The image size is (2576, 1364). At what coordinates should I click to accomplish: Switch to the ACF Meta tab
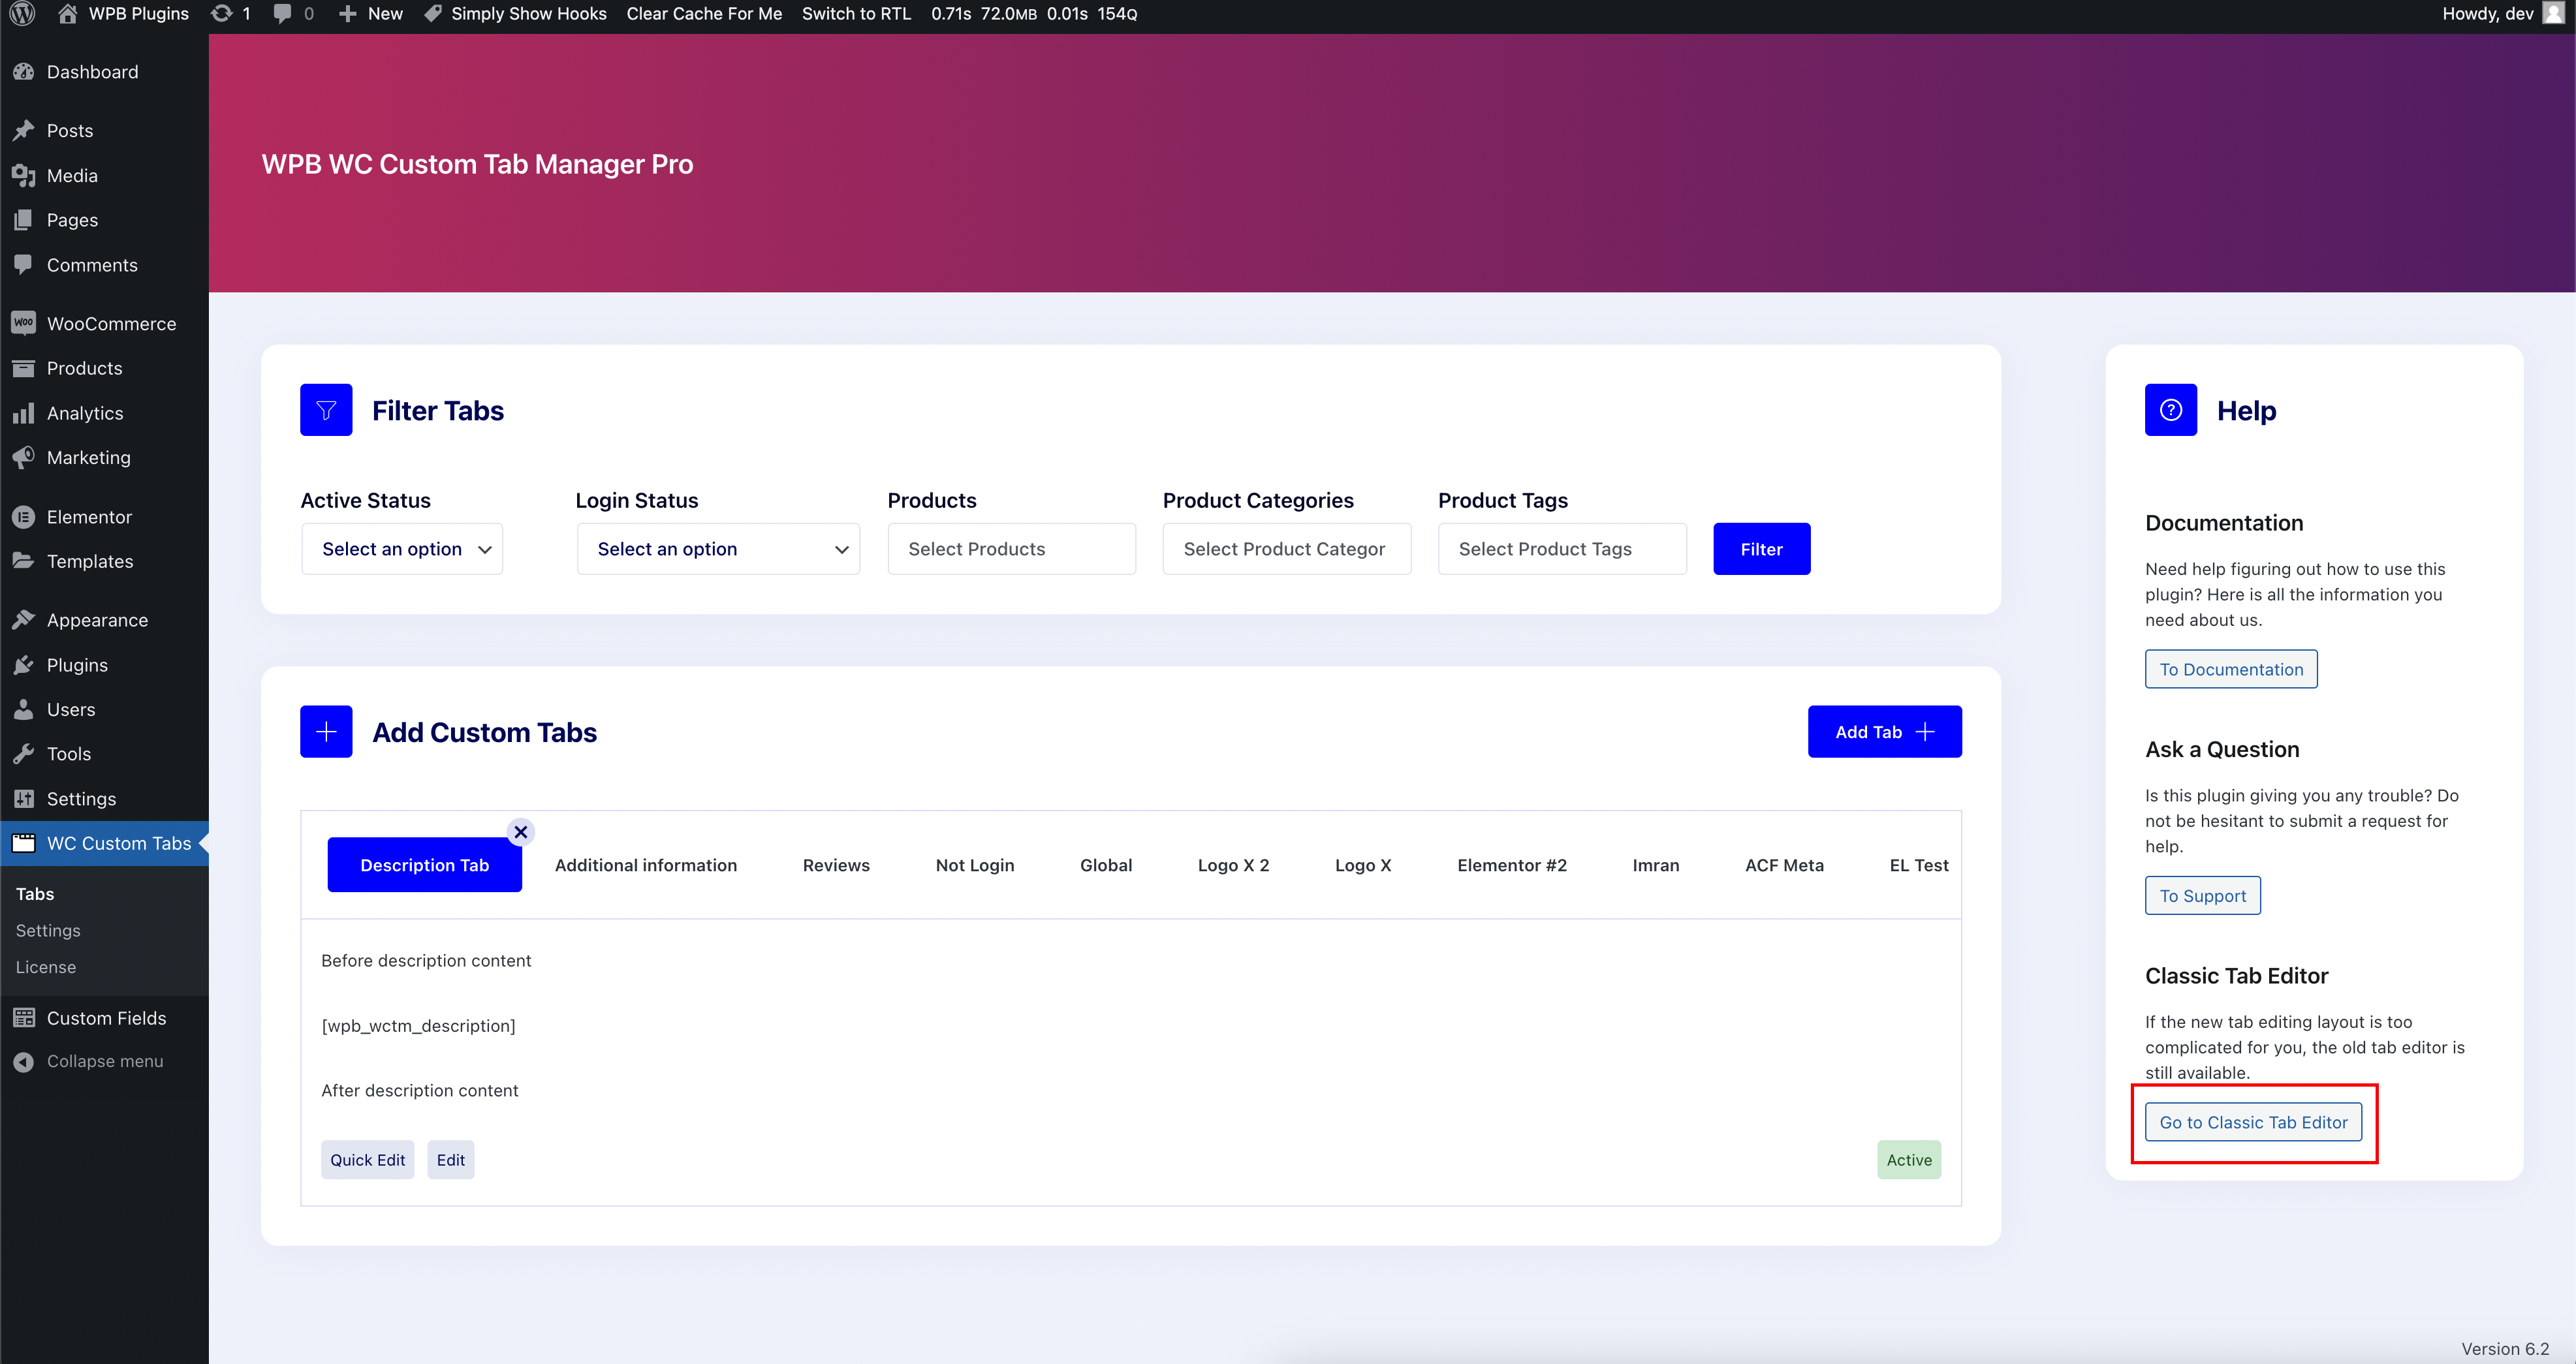click(1784, 865)
